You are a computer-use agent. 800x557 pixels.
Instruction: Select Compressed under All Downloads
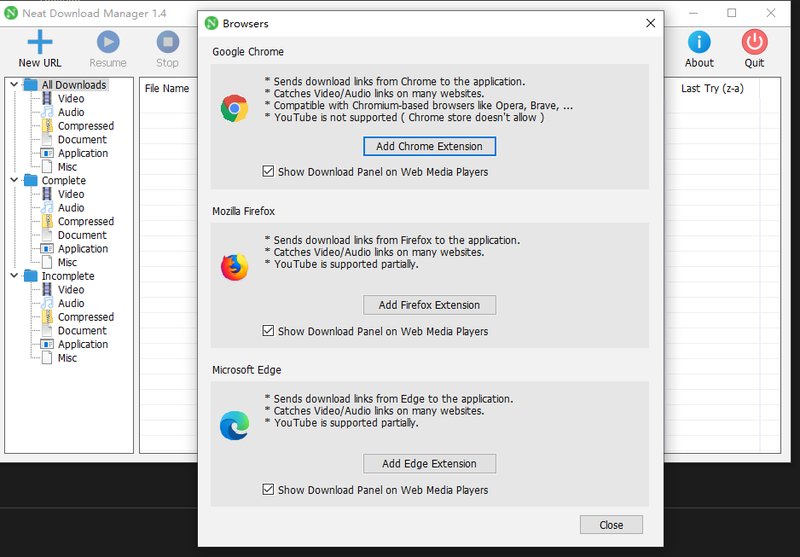(x=85, y=126)
